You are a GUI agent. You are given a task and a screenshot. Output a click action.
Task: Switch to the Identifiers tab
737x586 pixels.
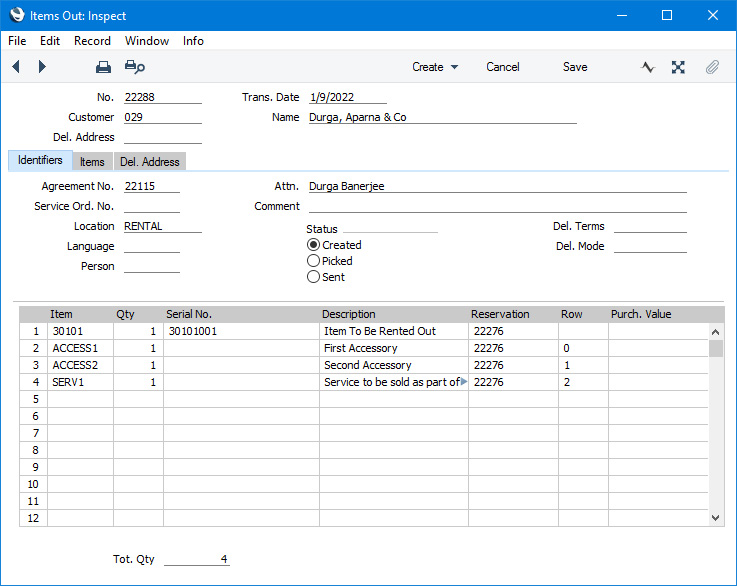[x=40, y=160]
